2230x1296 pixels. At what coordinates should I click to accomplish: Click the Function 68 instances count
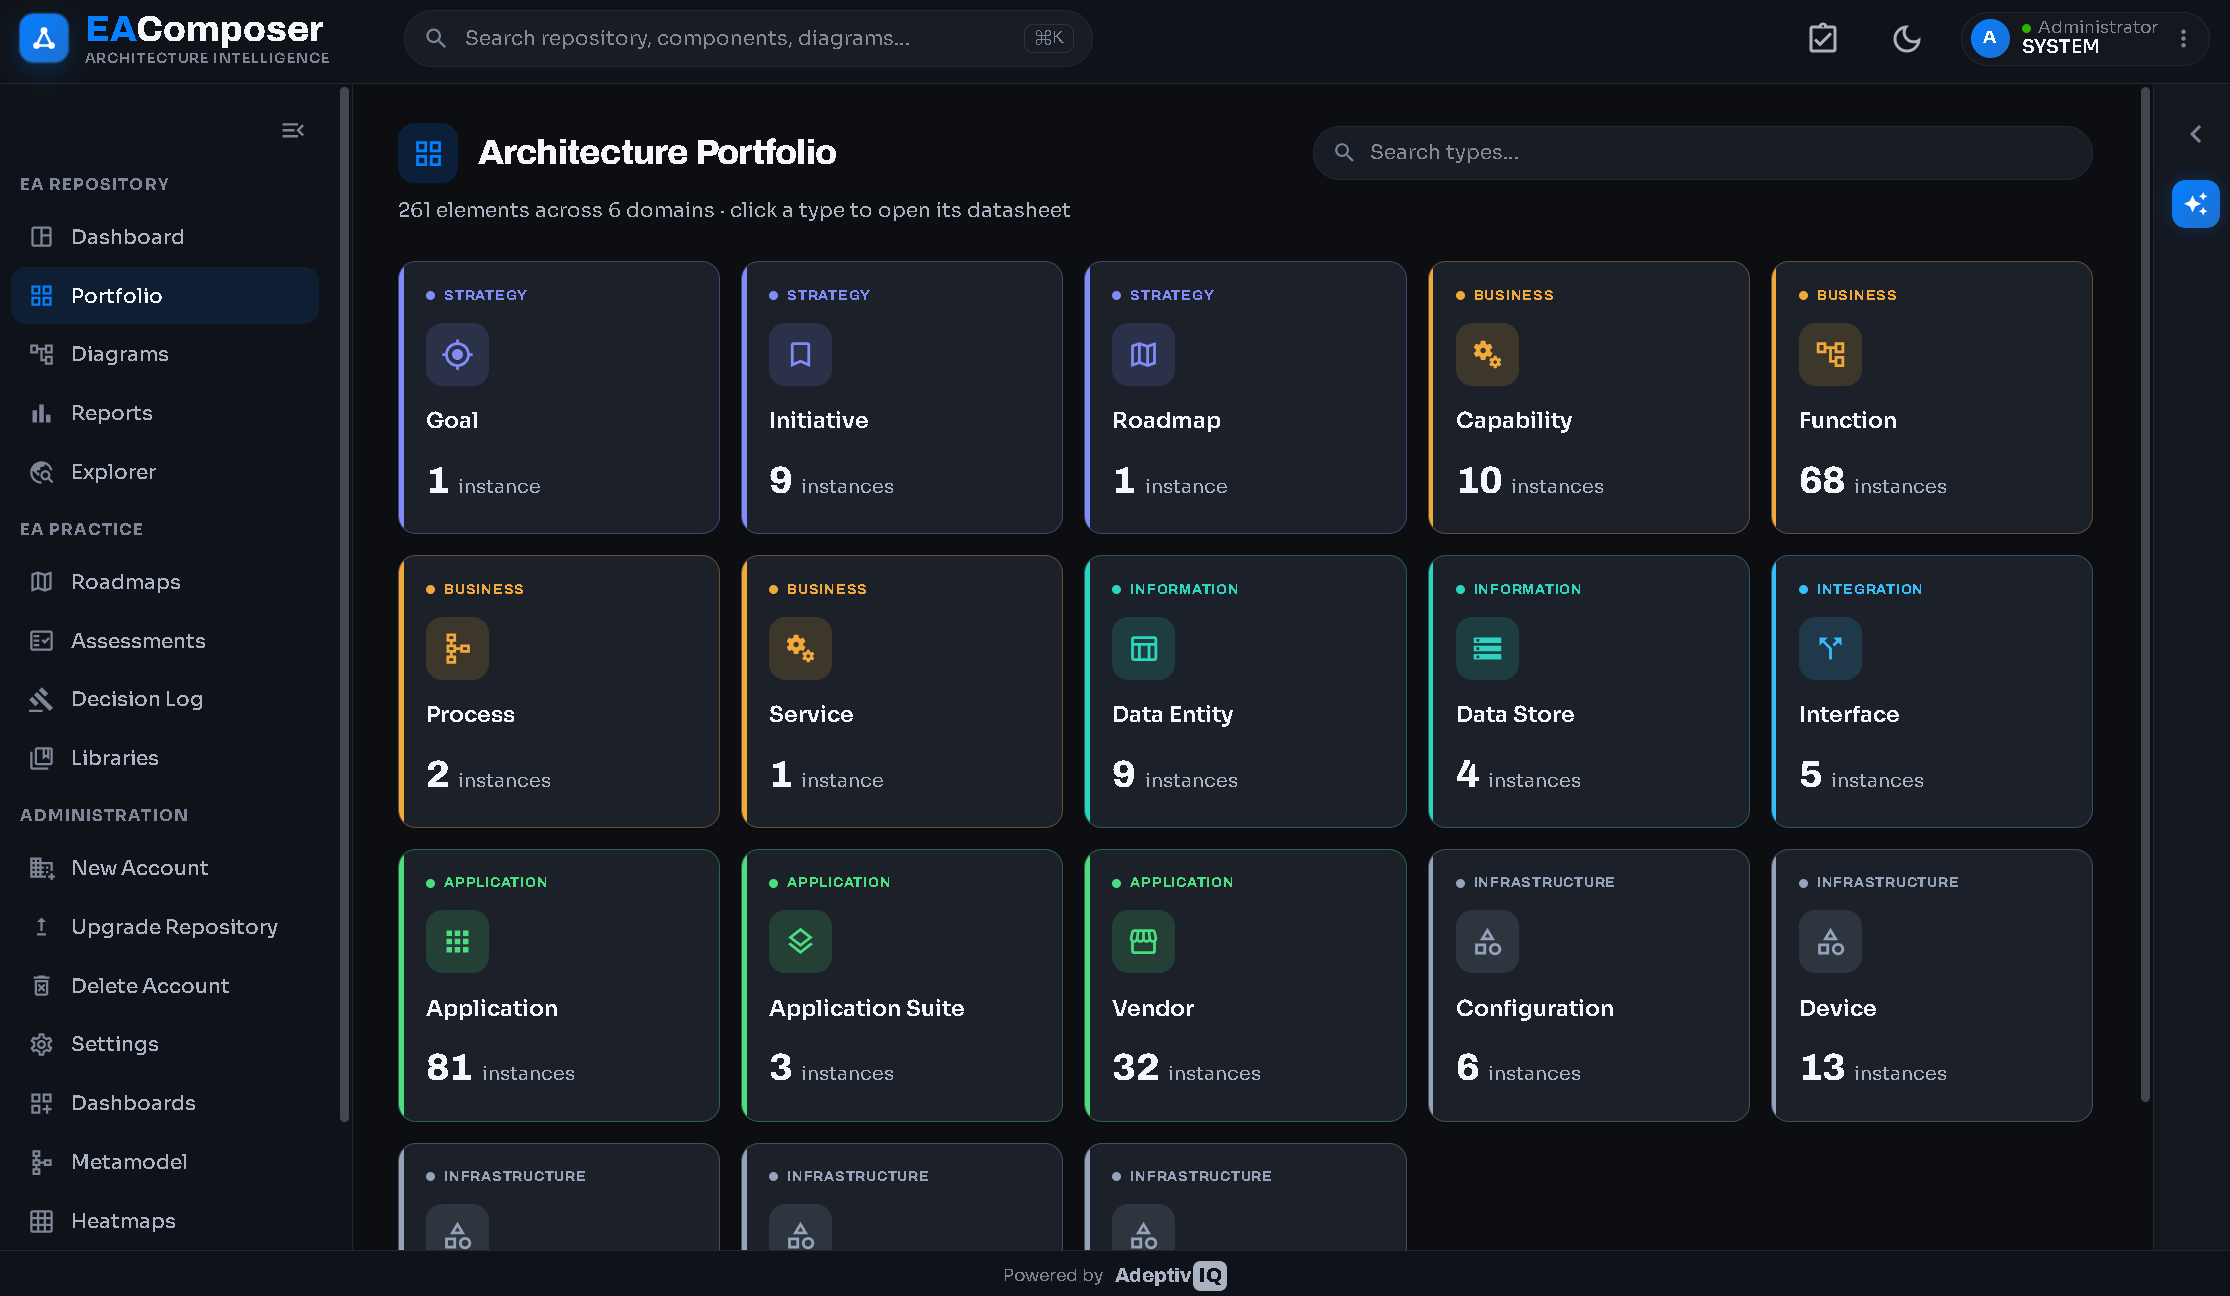click(1872, 481)
